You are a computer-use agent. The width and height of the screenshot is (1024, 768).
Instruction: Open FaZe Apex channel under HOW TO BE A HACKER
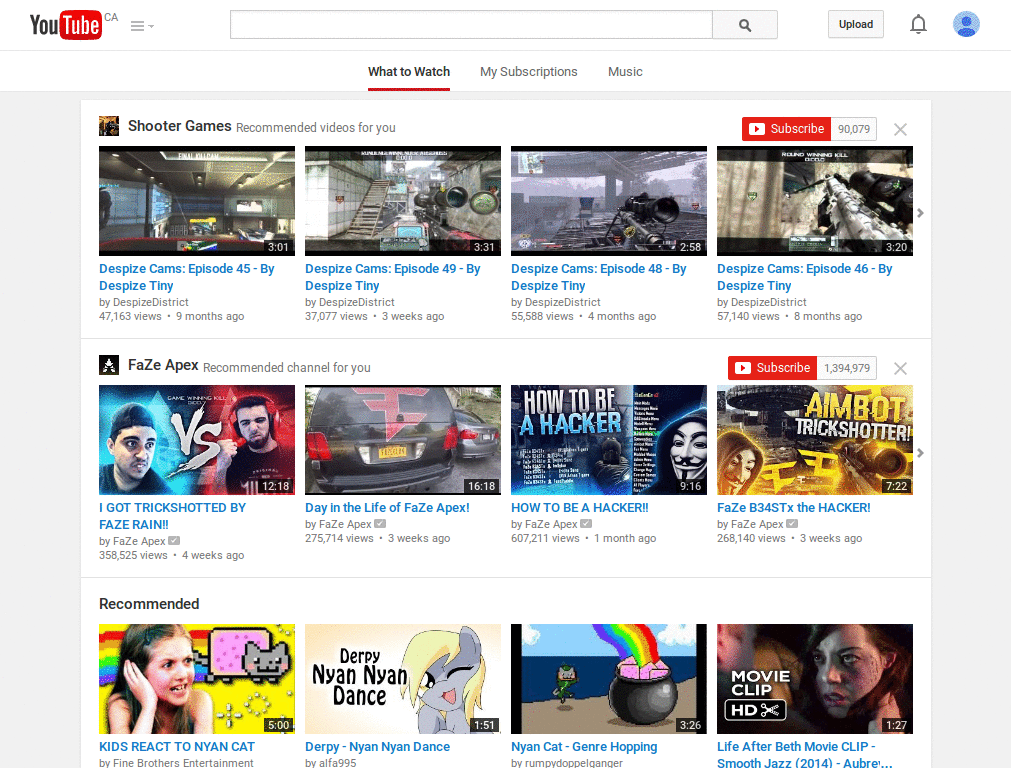pyautogui.click(x=551, y=524)
